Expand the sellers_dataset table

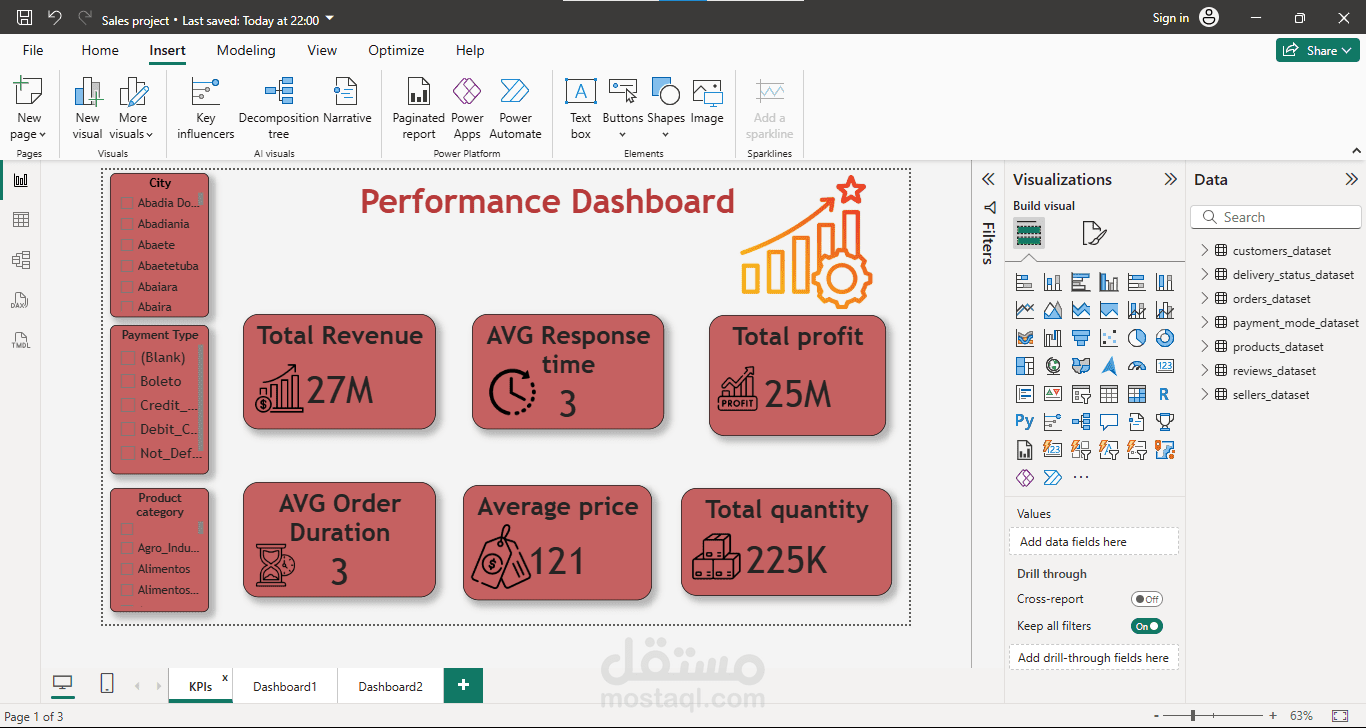1204,394
